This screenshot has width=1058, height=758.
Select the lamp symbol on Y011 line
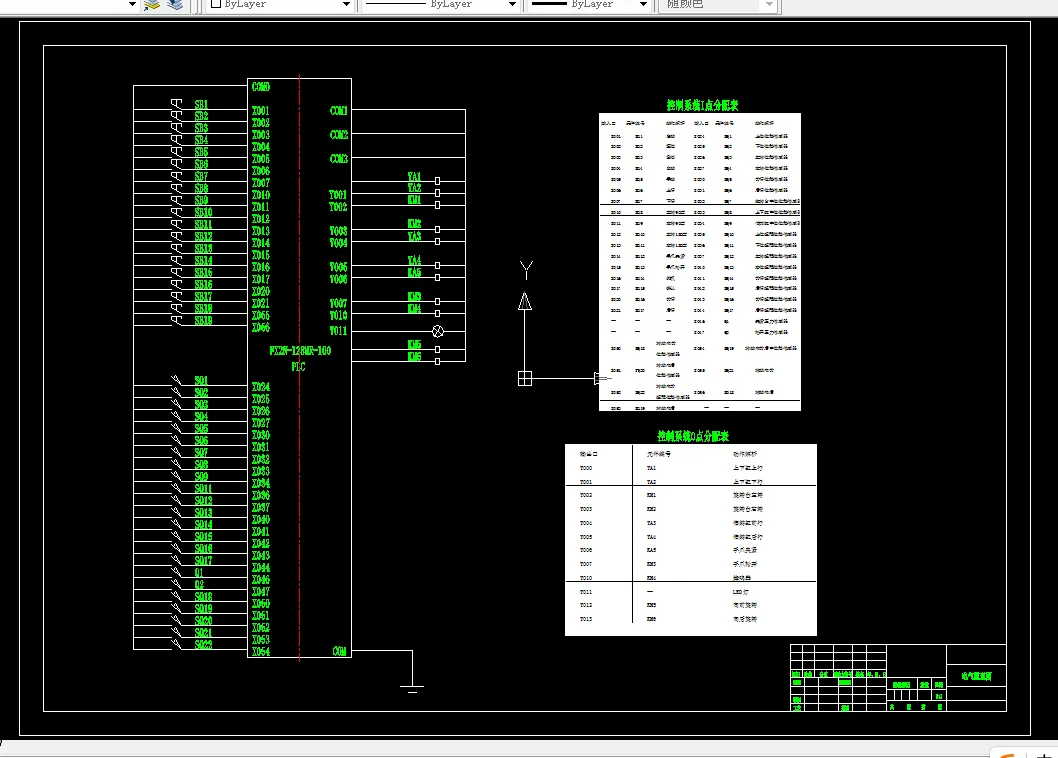pyautogui.click(x=438, y=331)
